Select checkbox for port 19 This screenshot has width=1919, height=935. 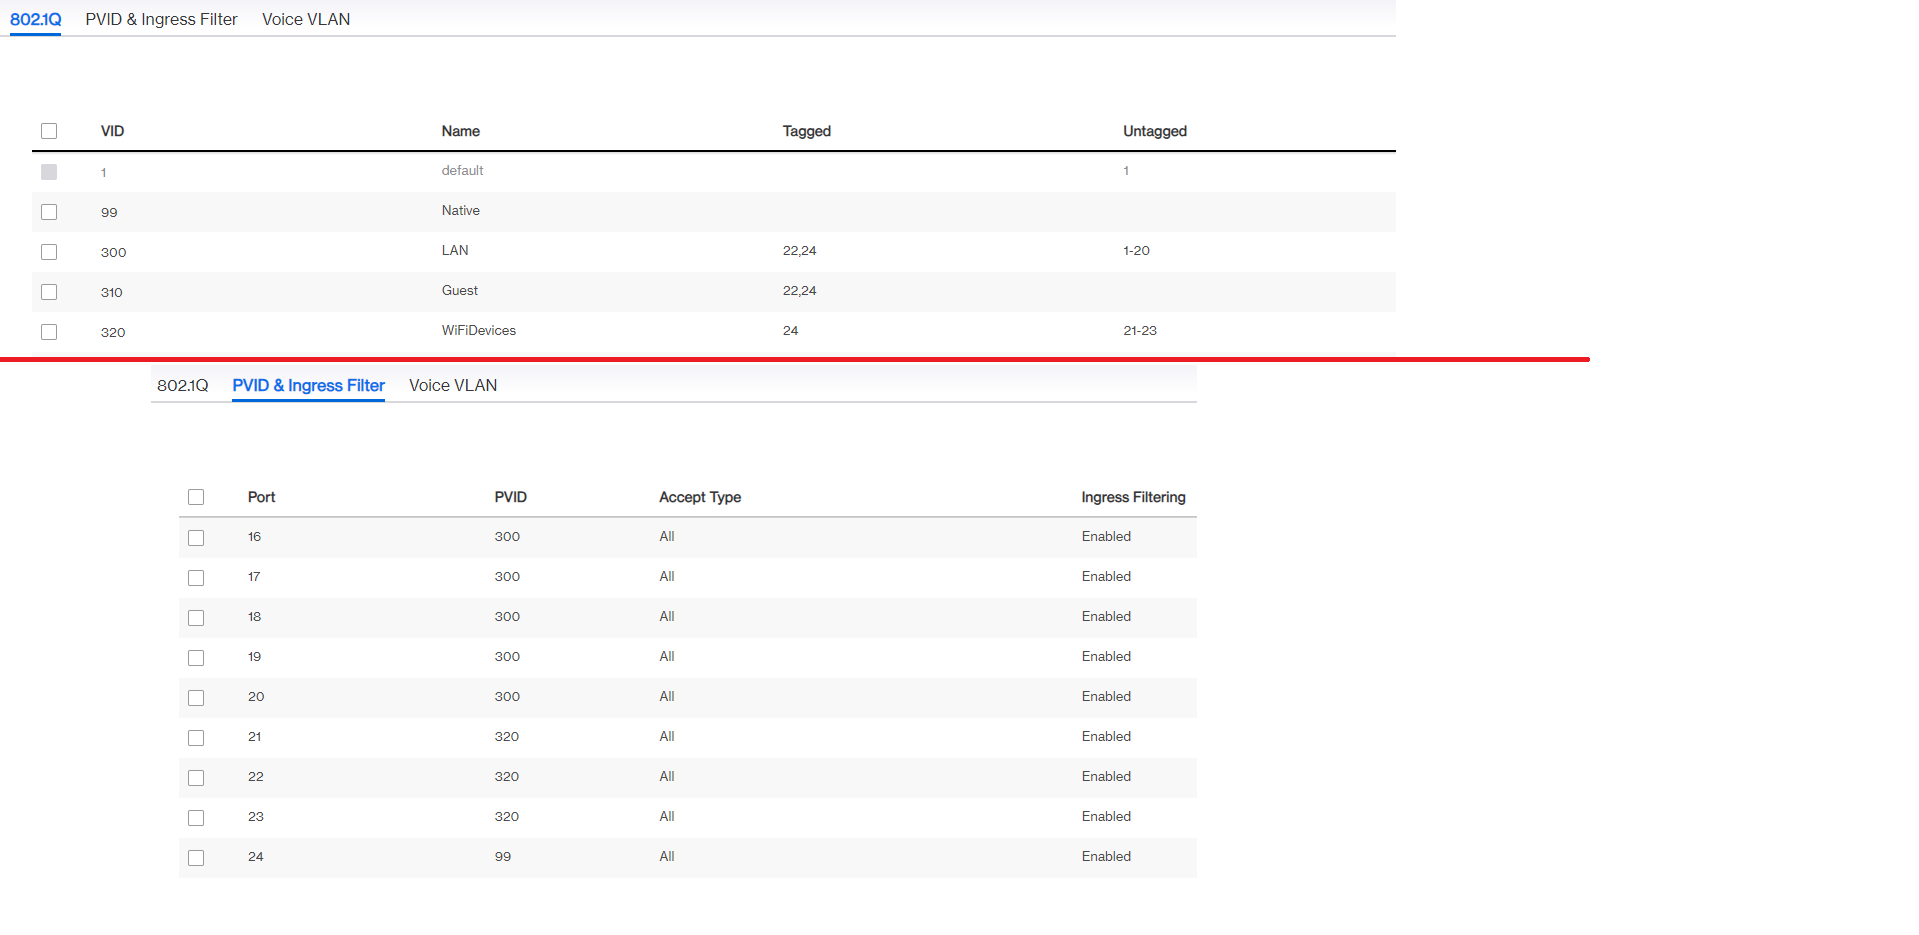196,658
